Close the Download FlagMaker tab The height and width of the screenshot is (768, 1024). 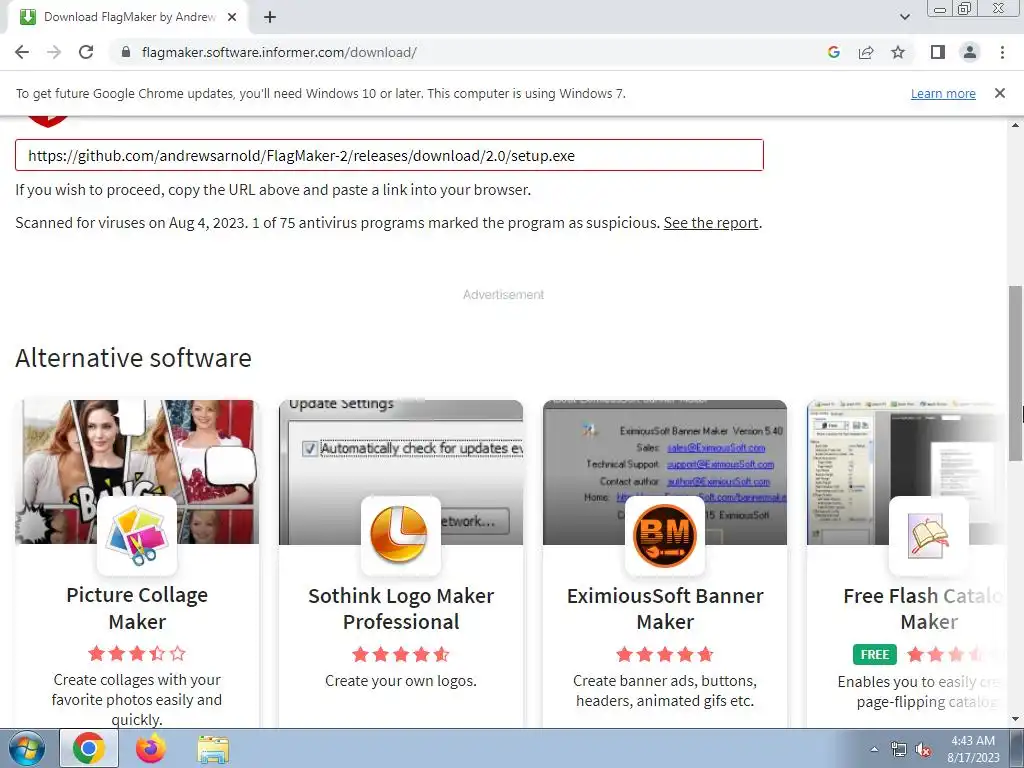232,17
